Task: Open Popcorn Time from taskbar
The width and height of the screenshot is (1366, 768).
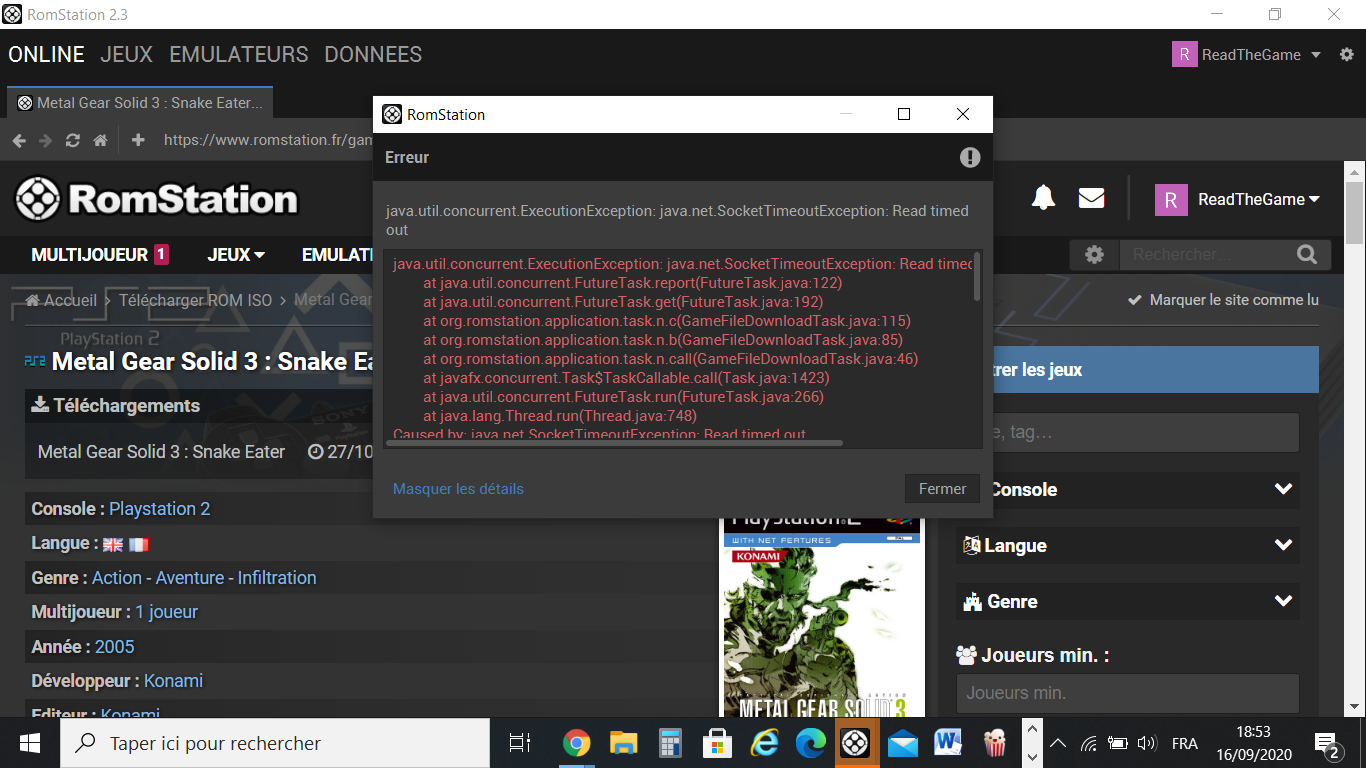Action: pyautogui.click(x=995, y=743)
